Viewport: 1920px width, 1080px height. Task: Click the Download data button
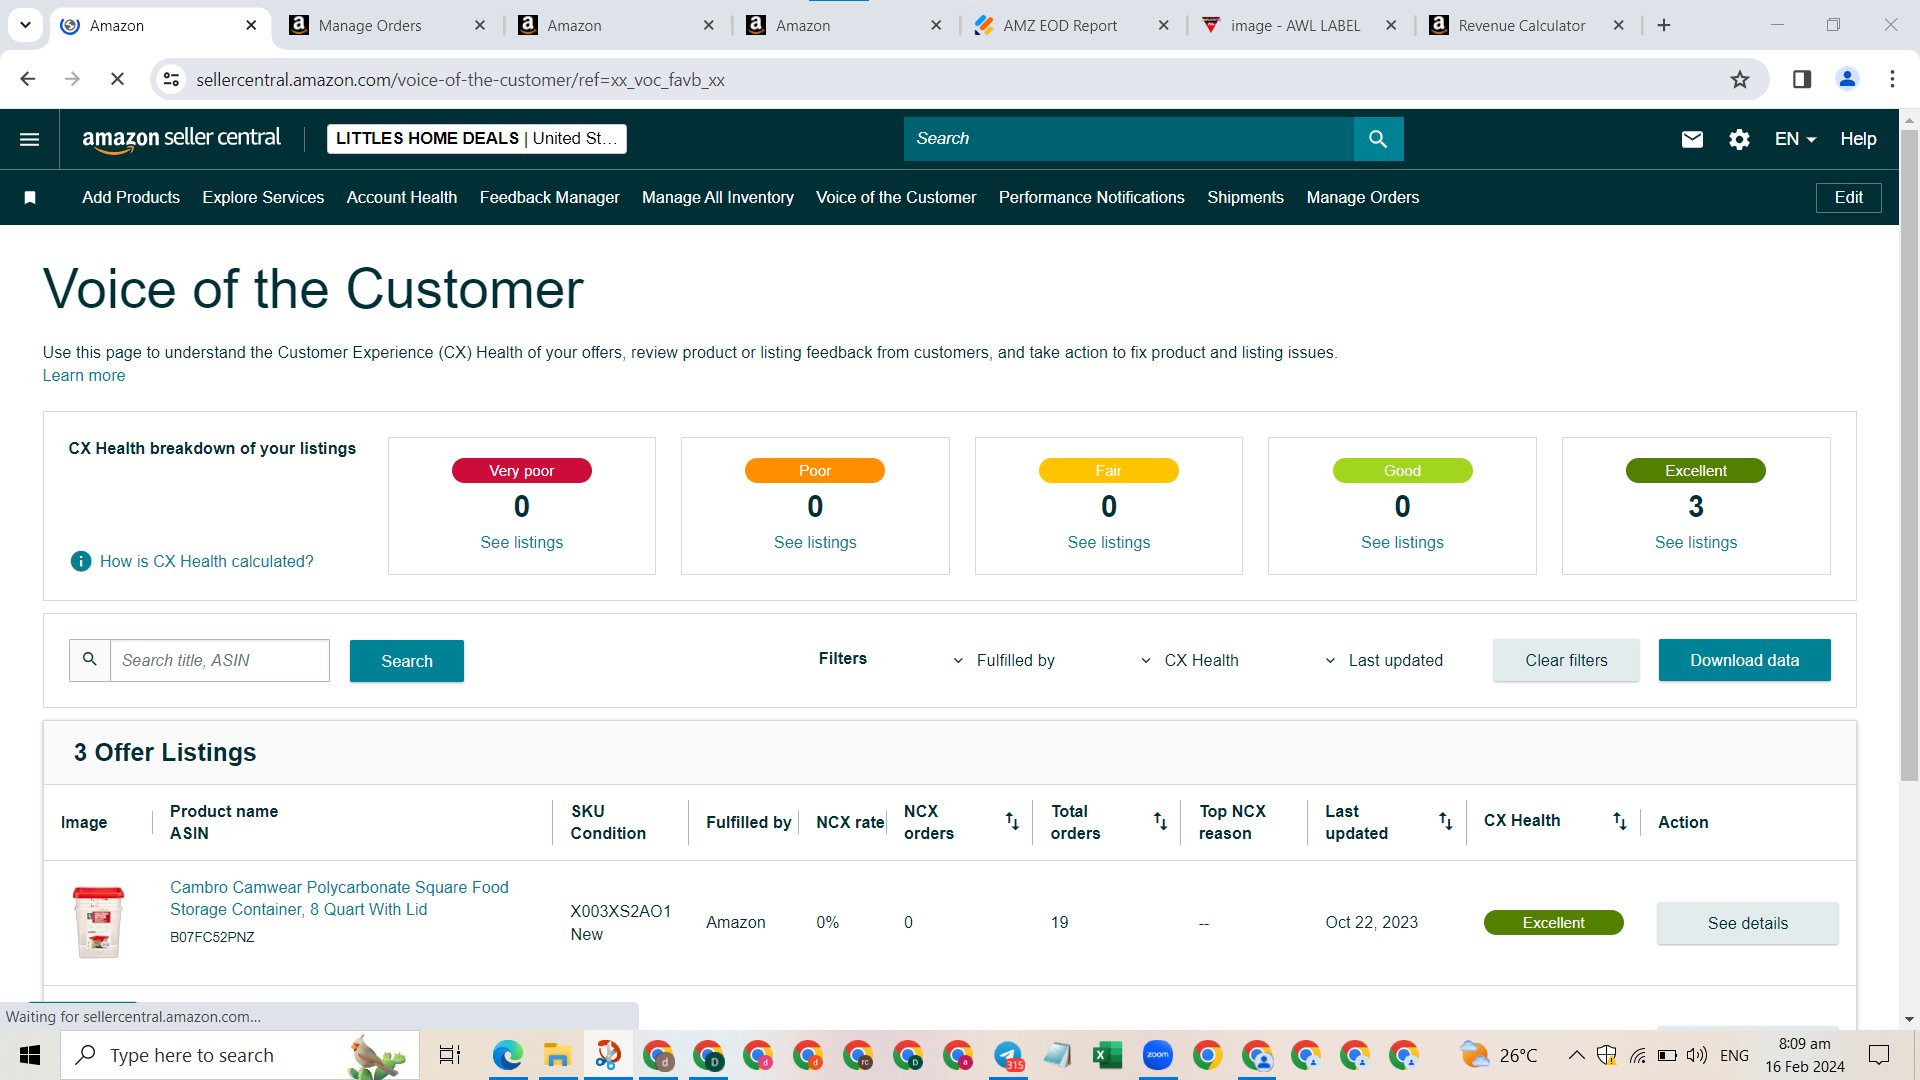(1744, 660)
